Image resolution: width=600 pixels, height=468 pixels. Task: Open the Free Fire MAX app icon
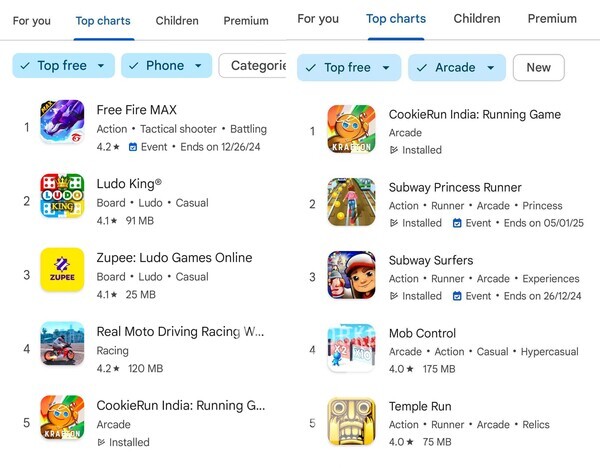[62, 128]
